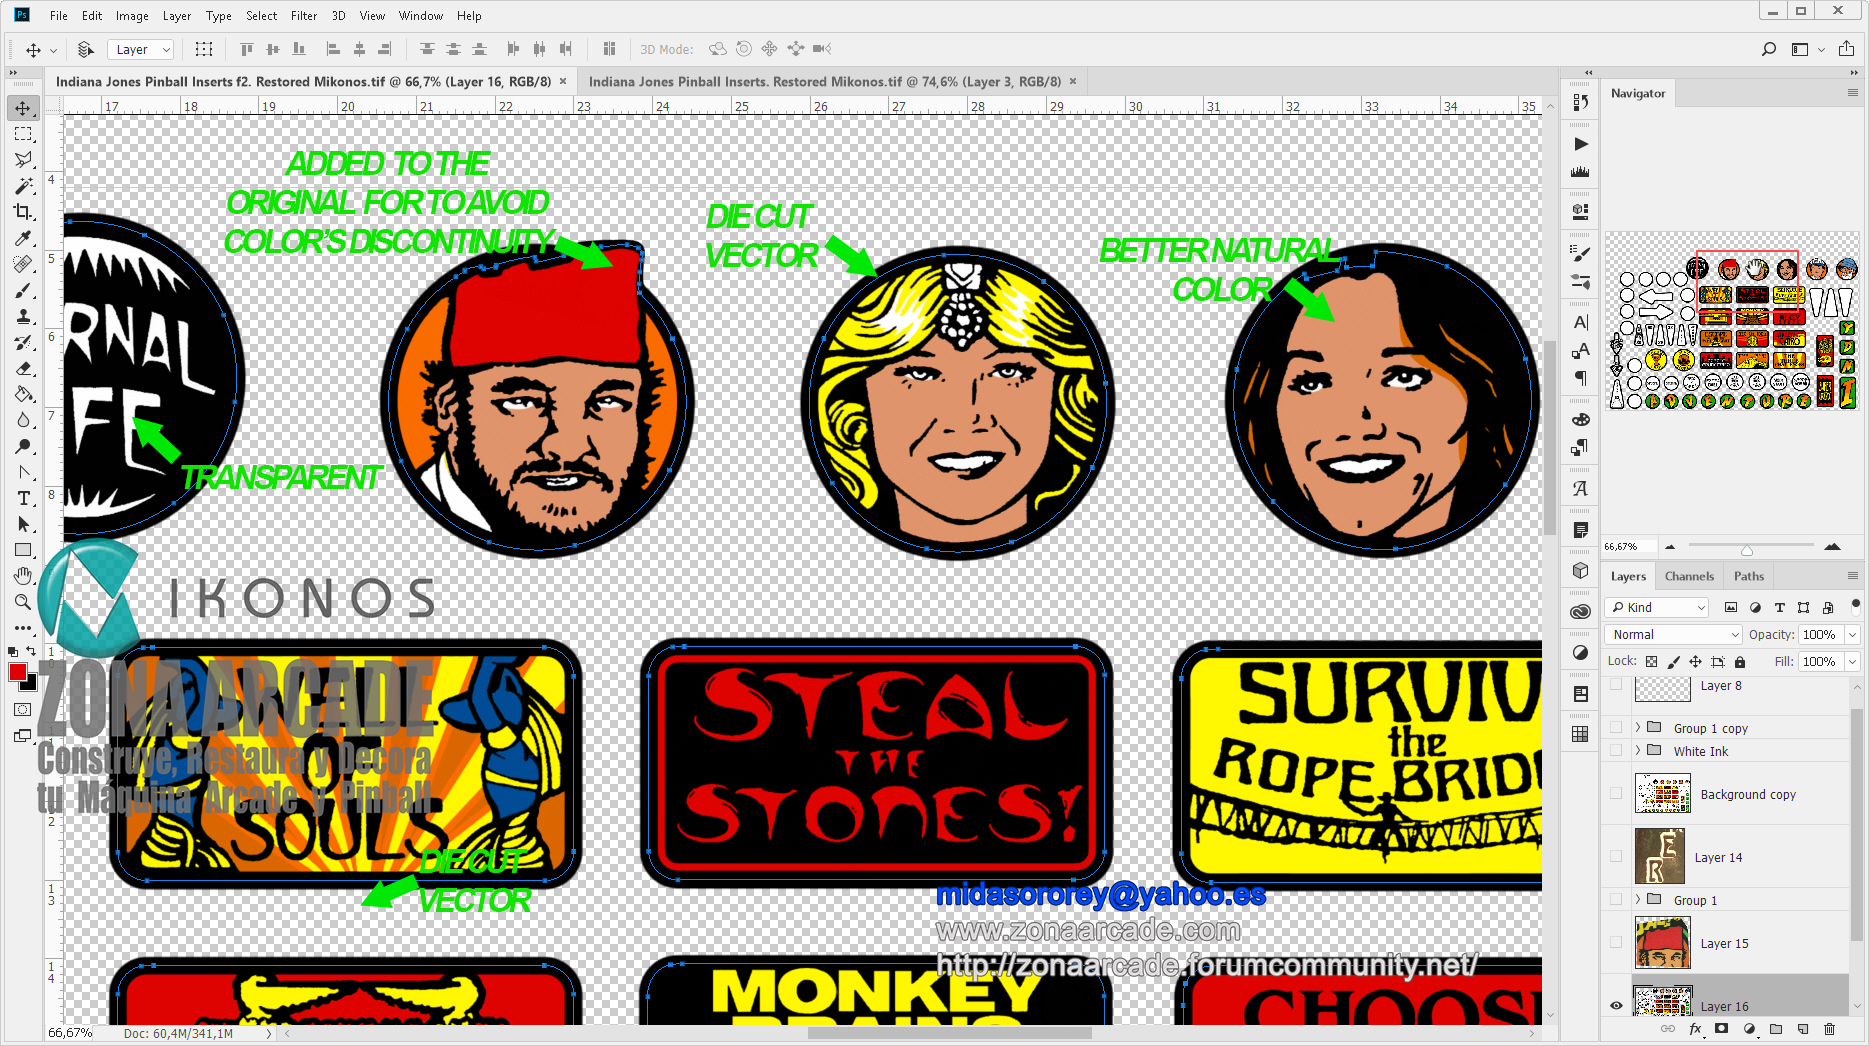Activate the Clone Stamp tool

click(x=23, y=317)
